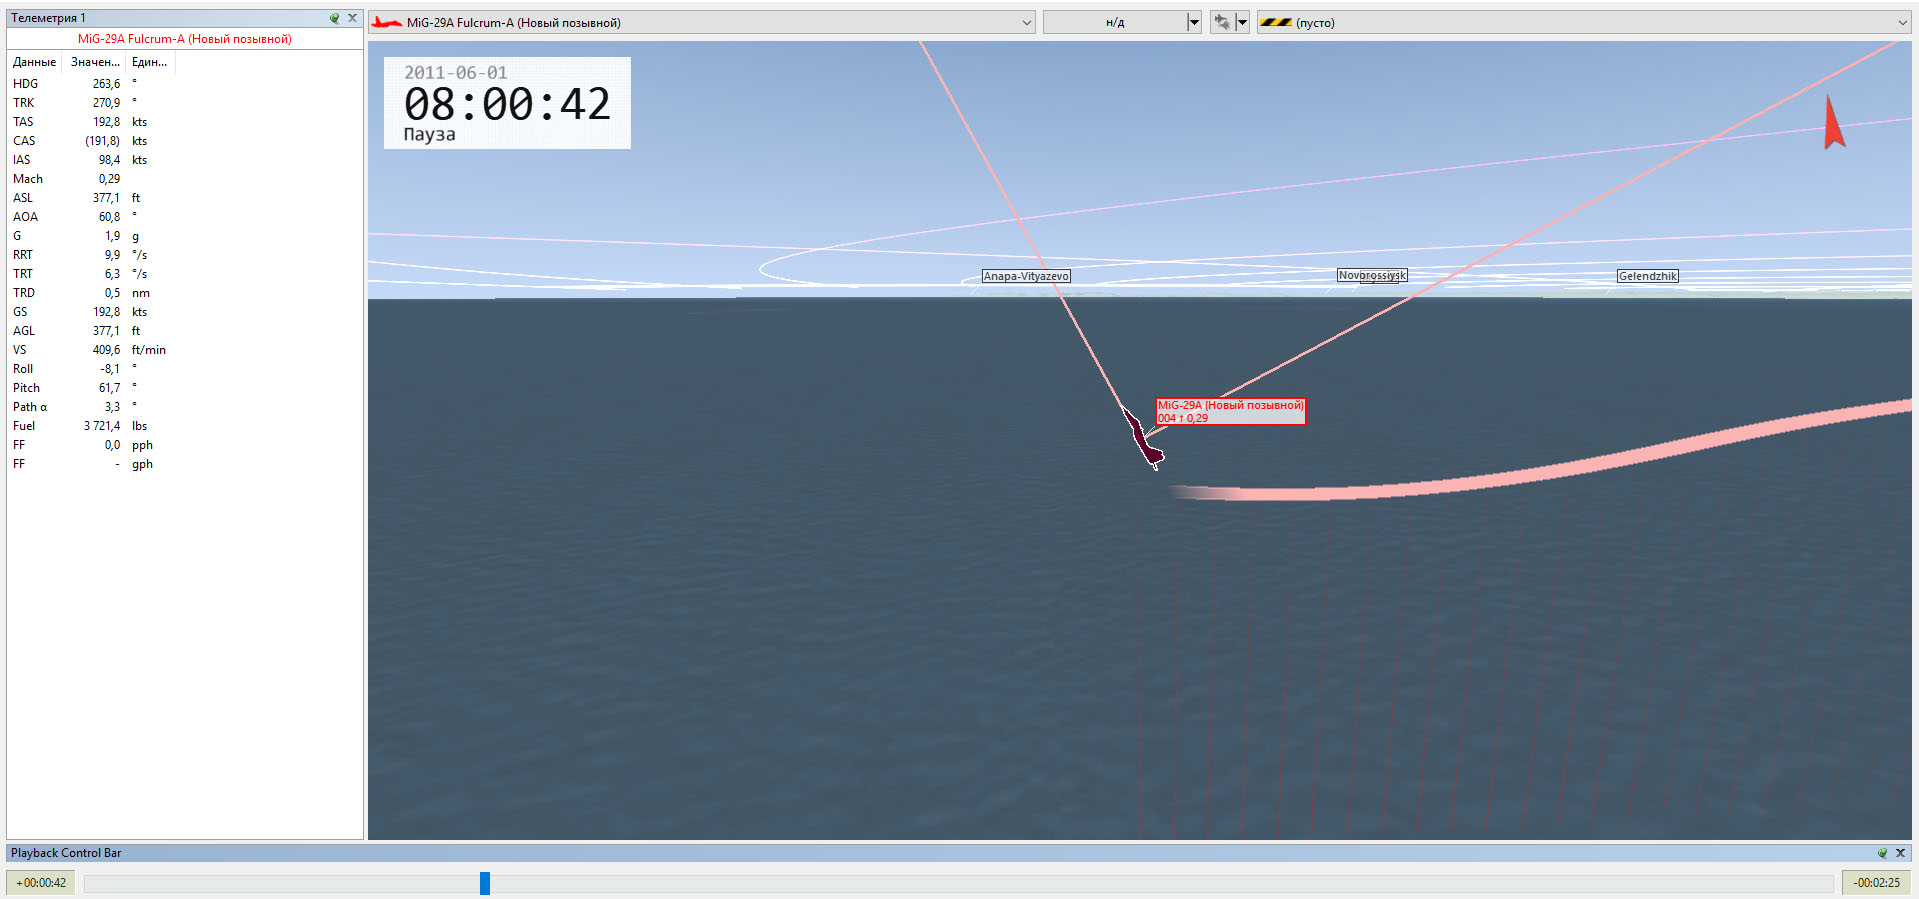This screenshot has height=899, width=1919.
Task: Select the Pitch telemetry row
Action: click(185, 388)
